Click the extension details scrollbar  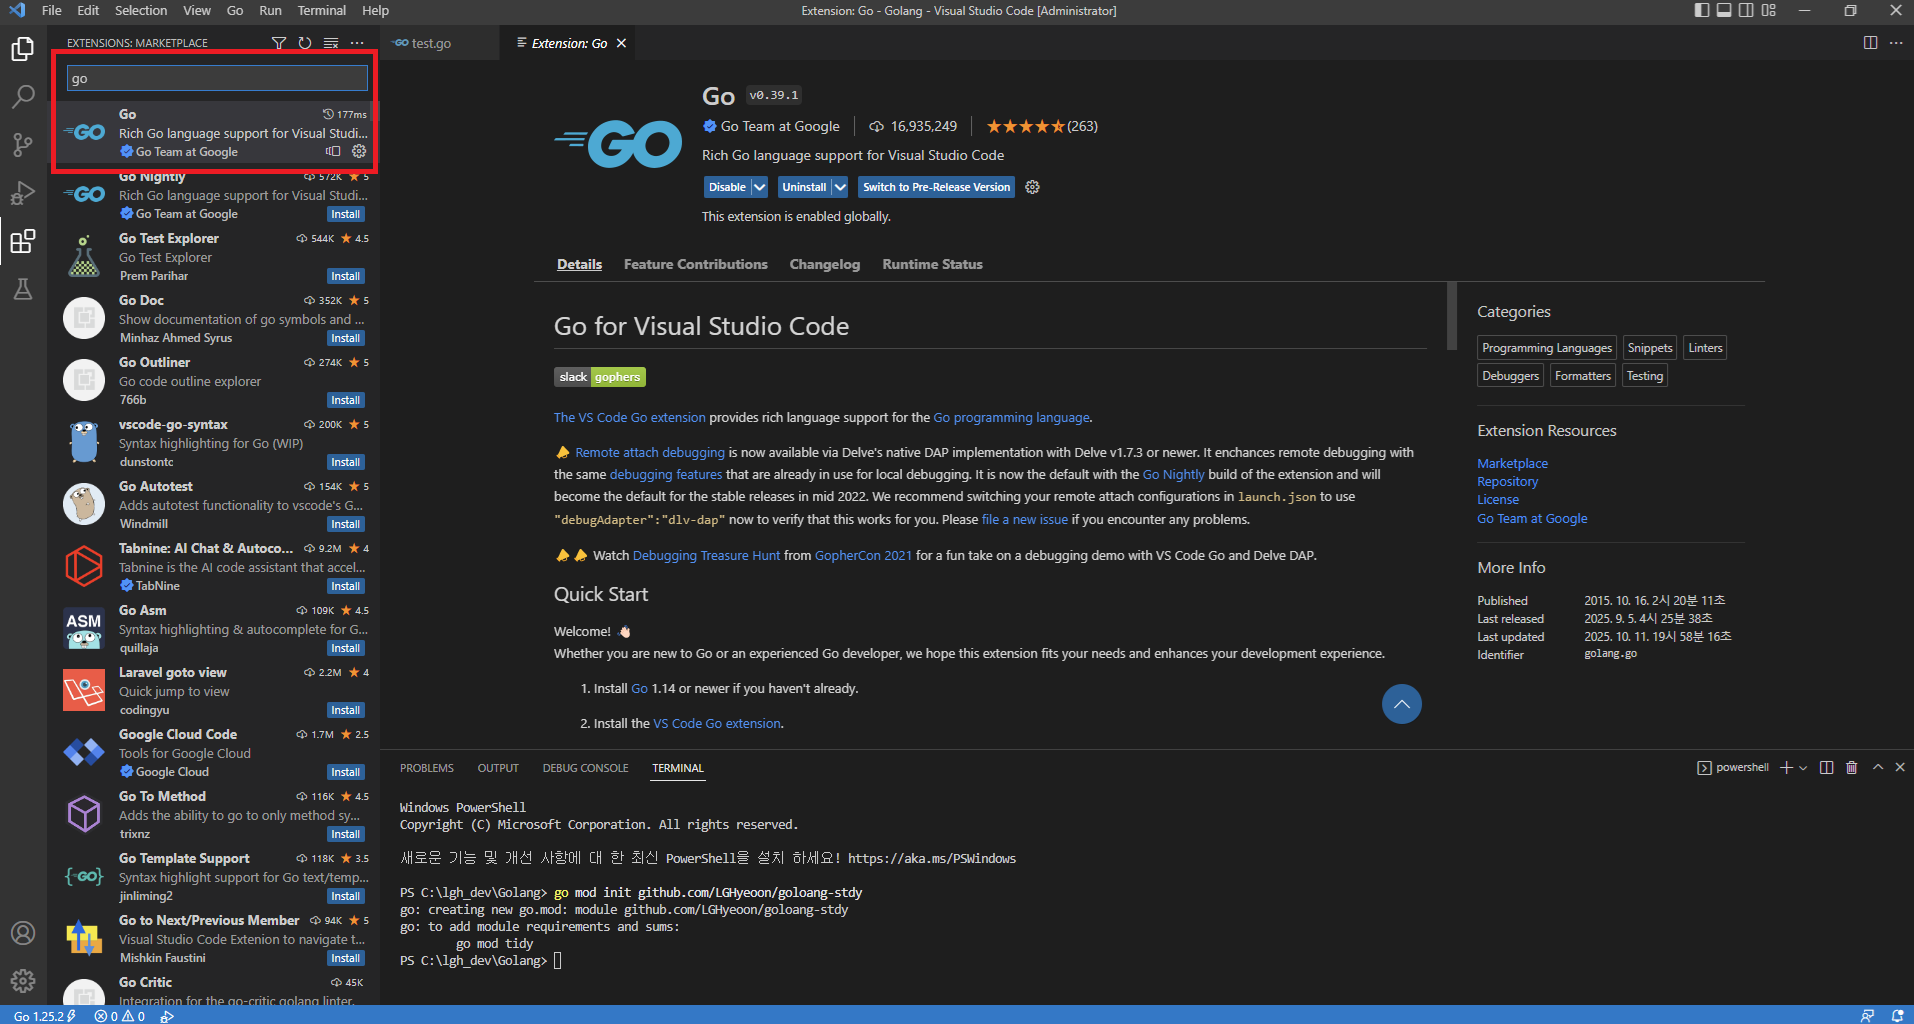1452,316
